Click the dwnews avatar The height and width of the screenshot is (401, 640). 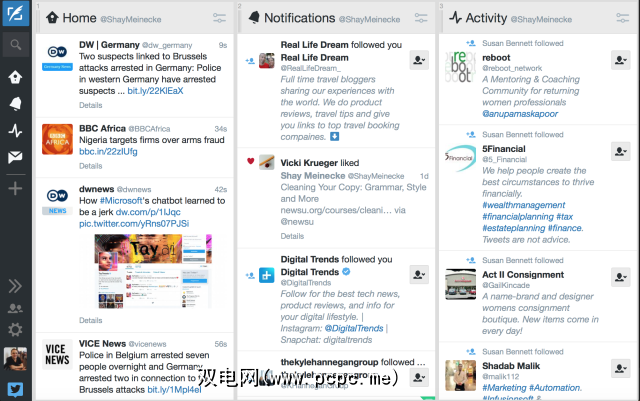tap(58, 200)
